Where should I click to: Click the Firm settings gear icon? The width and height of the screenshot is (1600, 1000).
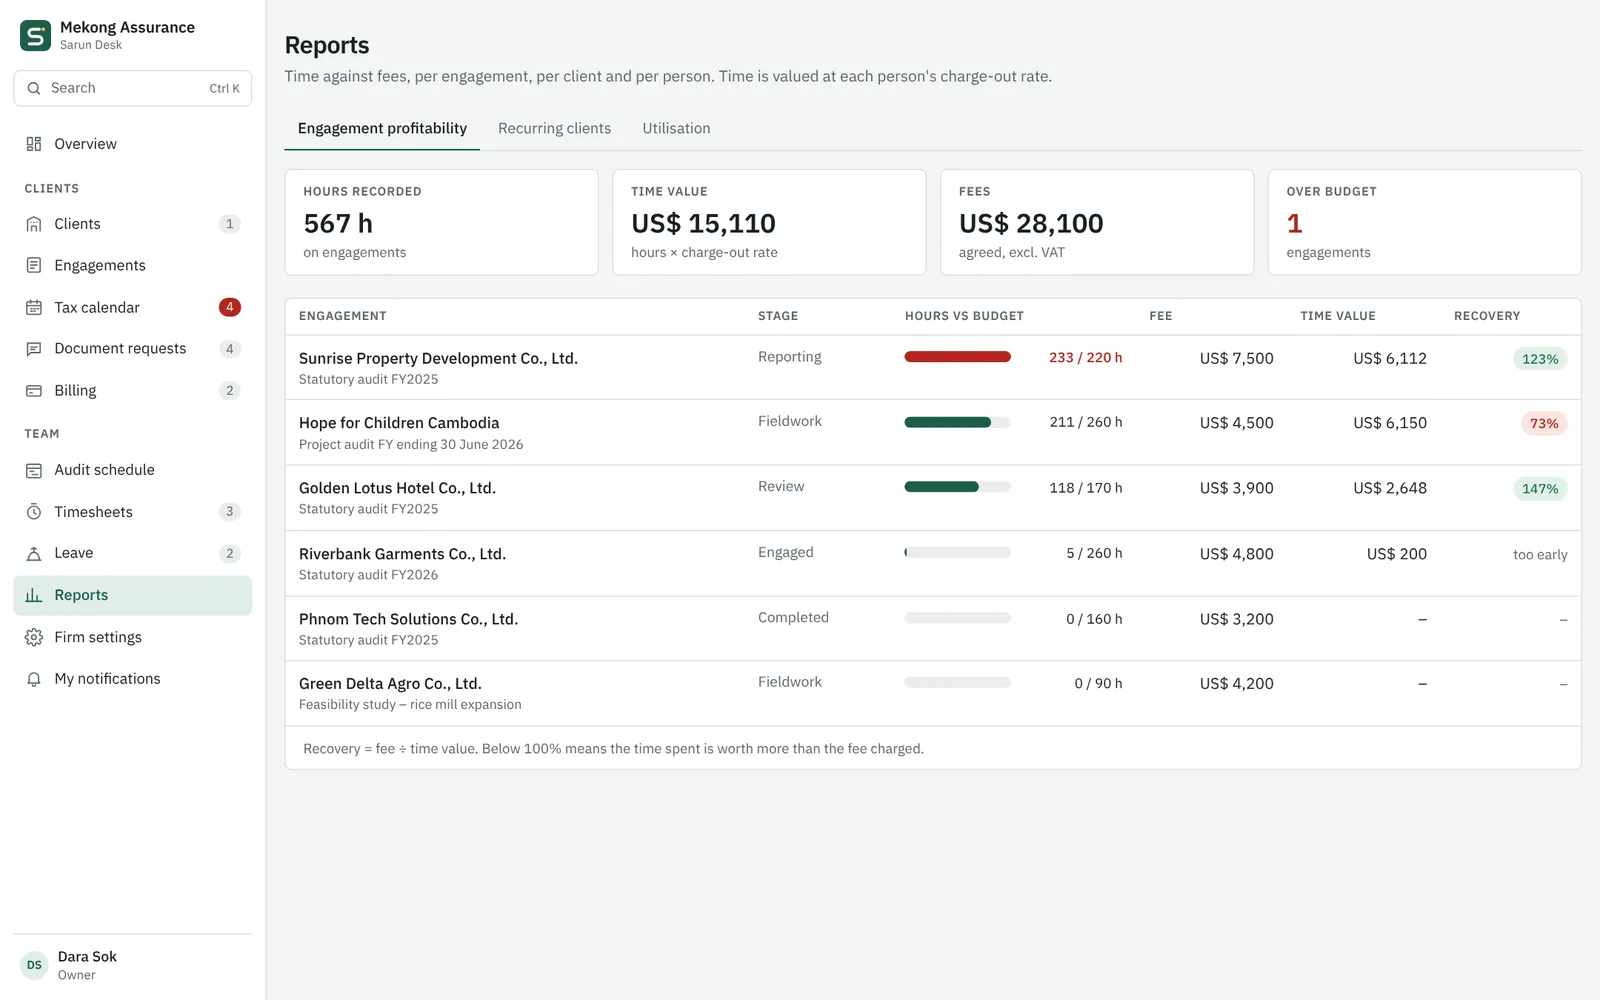click(x=34, y=637)
